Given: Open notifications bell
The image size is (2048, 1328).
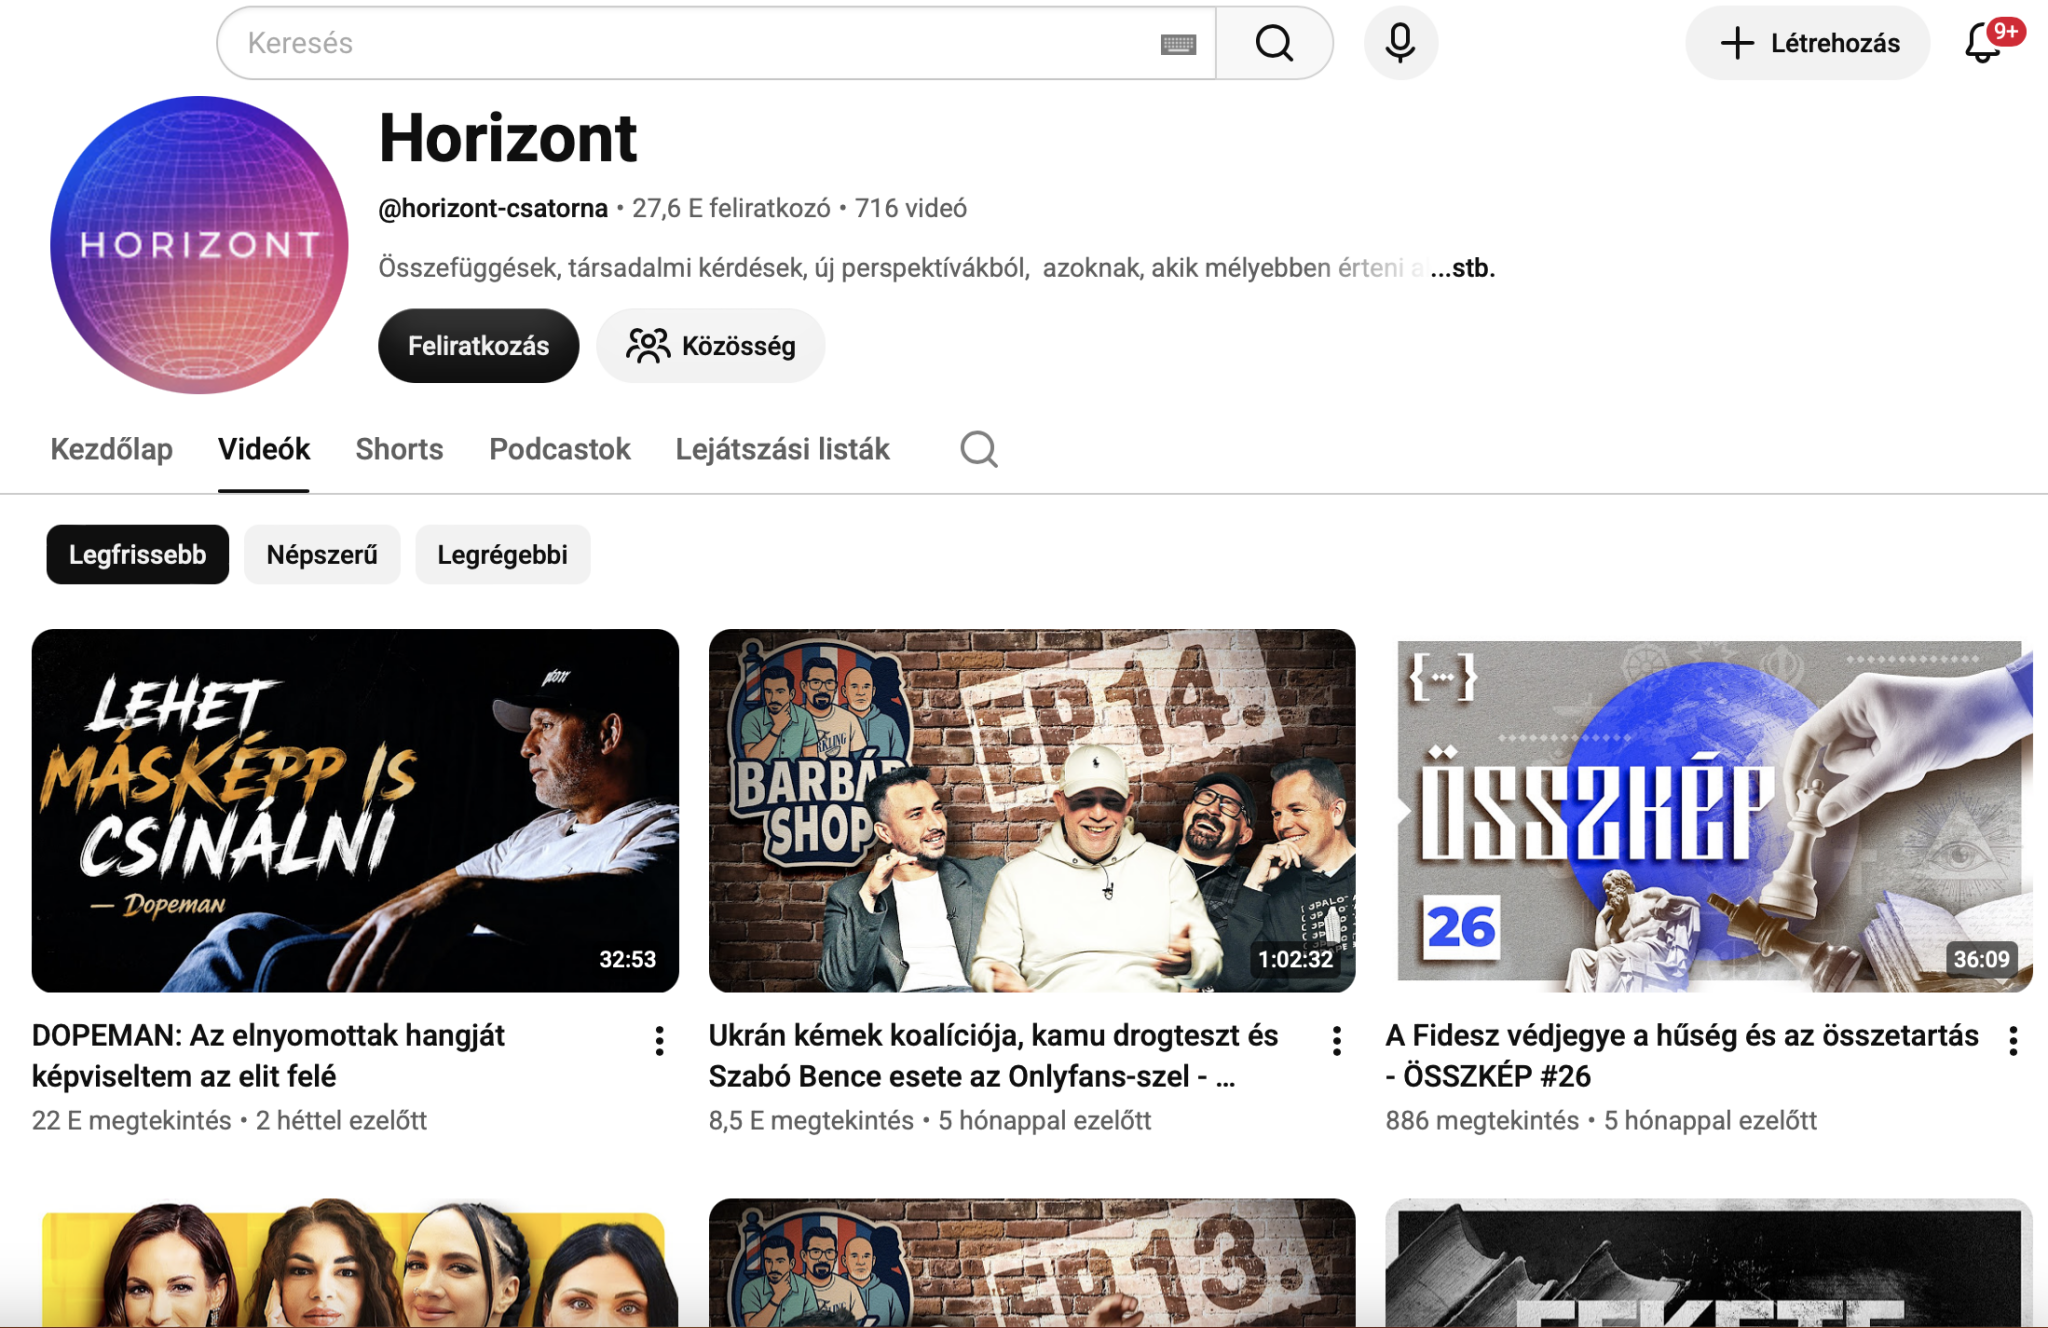Looking at the screenshot, I should pyautogui.click(x=1984, y=43).
